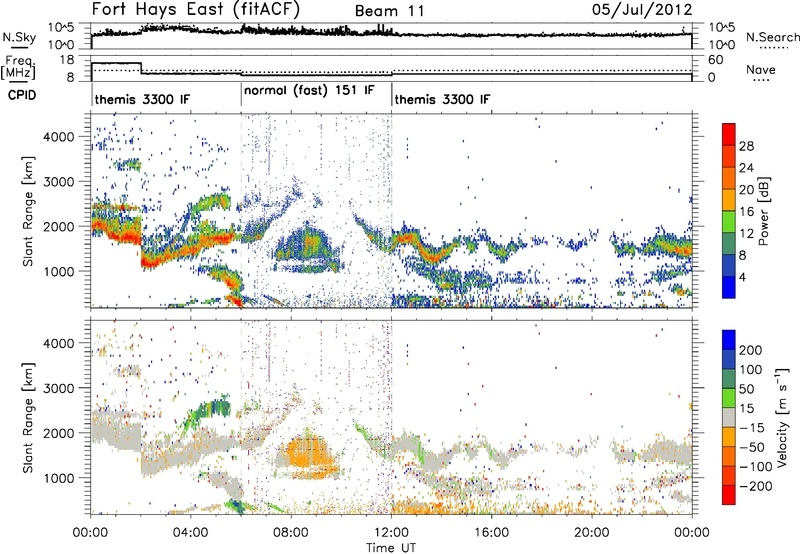Click the '20:00' time tick label
Viewport: 800px width, 554px height.
tap(592, 533)
